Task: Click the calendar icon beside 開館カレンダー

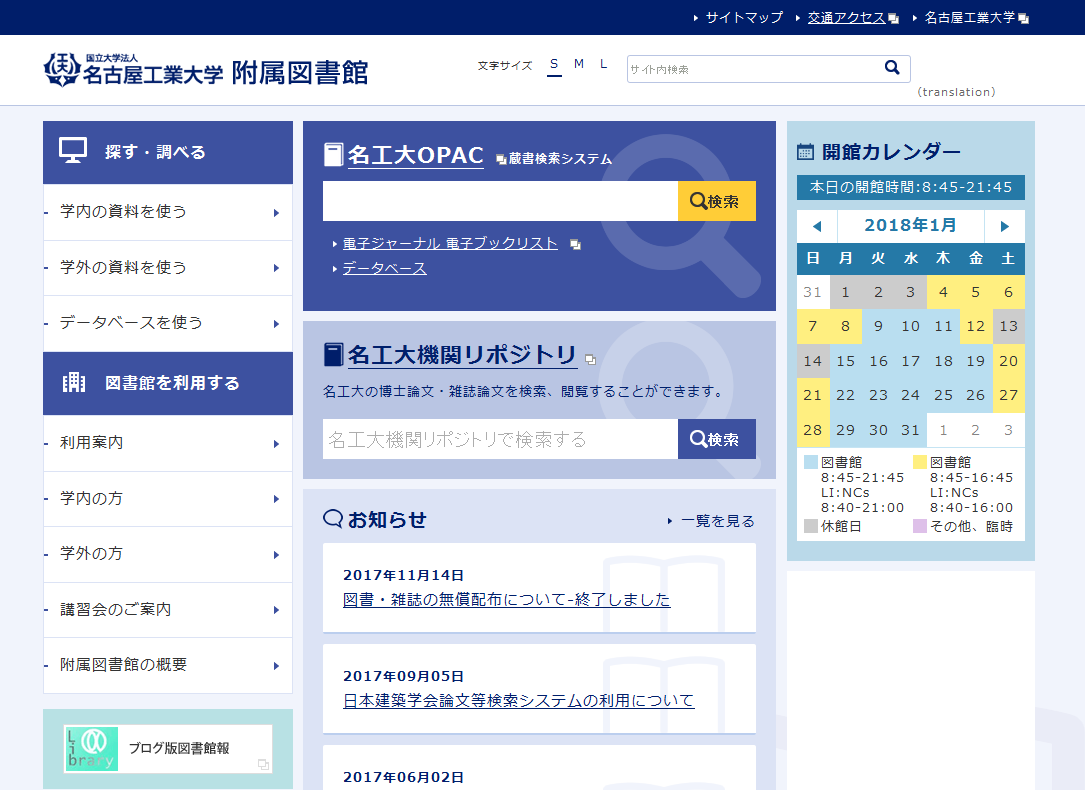Action: (805, 151)
